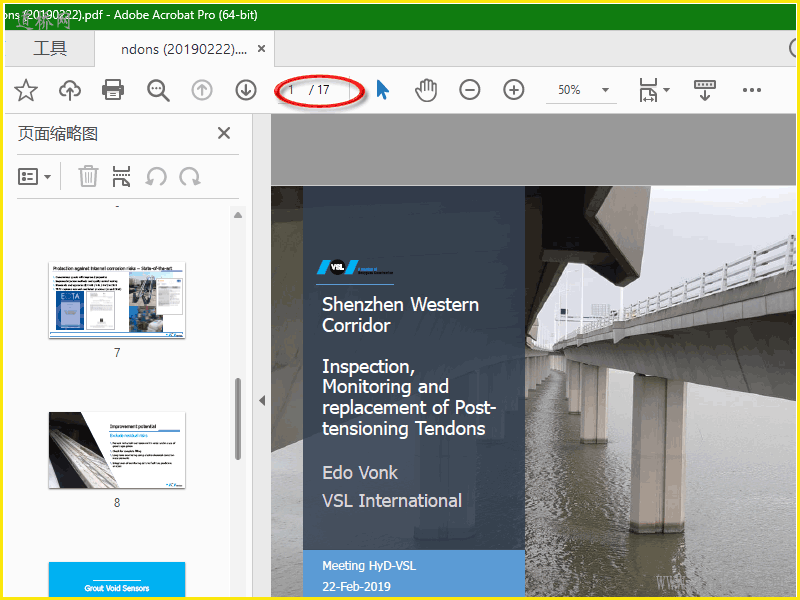Image resolution: width=800 pixels, height=600 pixels.
Task: Open find text magnifier tool
Action: coord(158,90)
